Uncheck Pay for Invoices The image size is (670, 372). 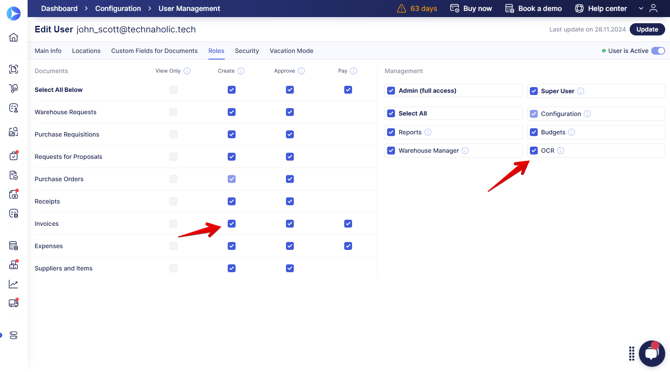pyautogui.click(x=348, y=223)
